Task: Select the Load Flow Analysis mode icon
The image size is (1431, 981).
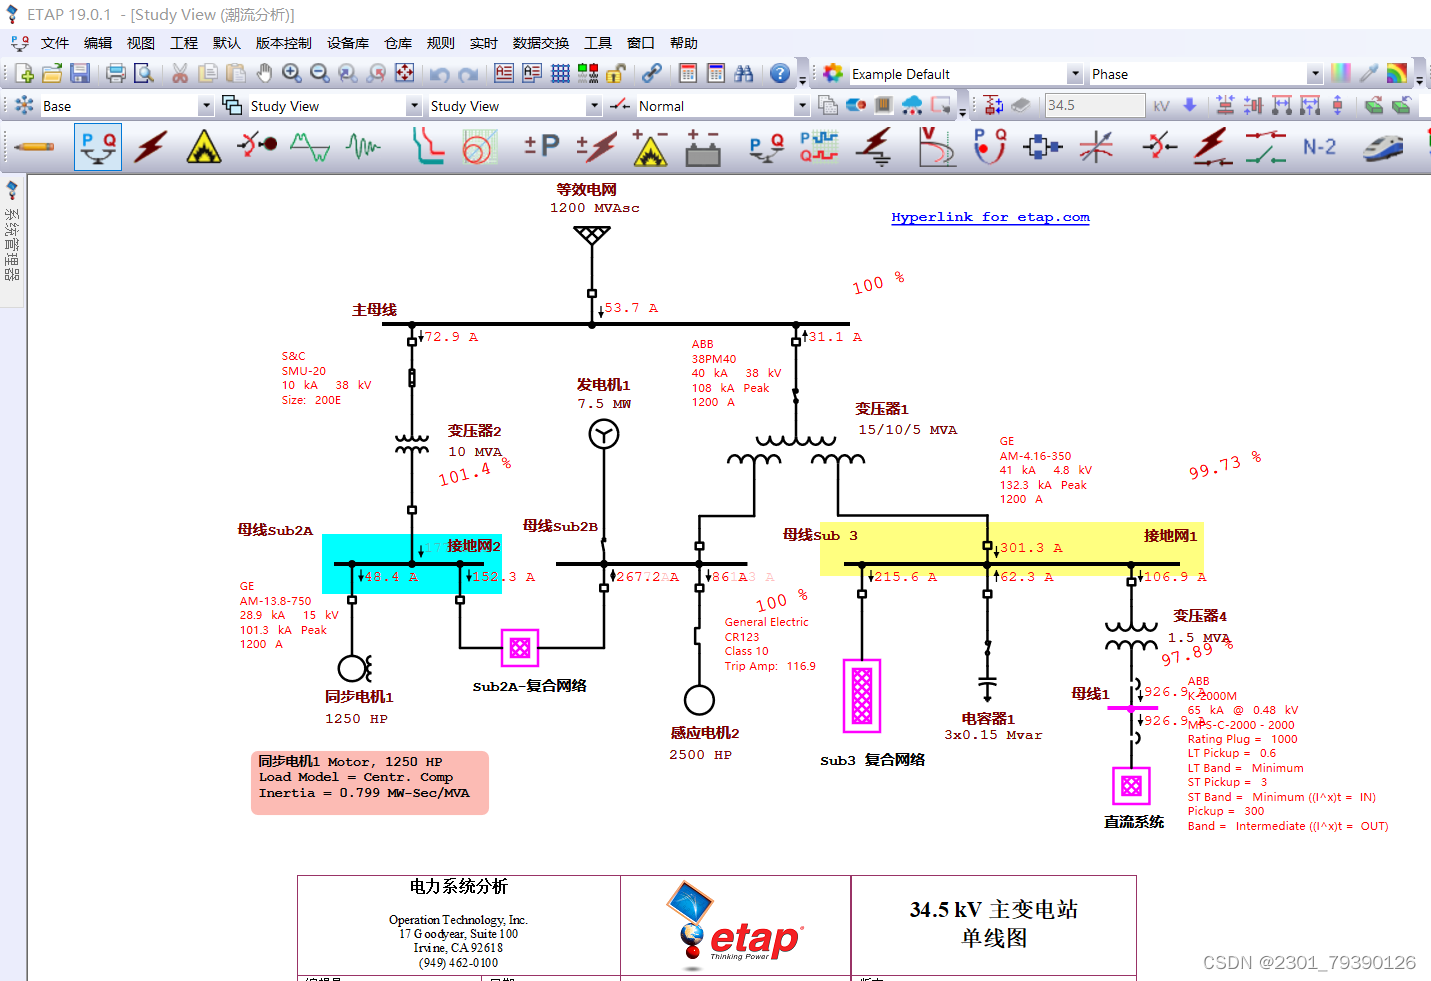Action: 97,147
